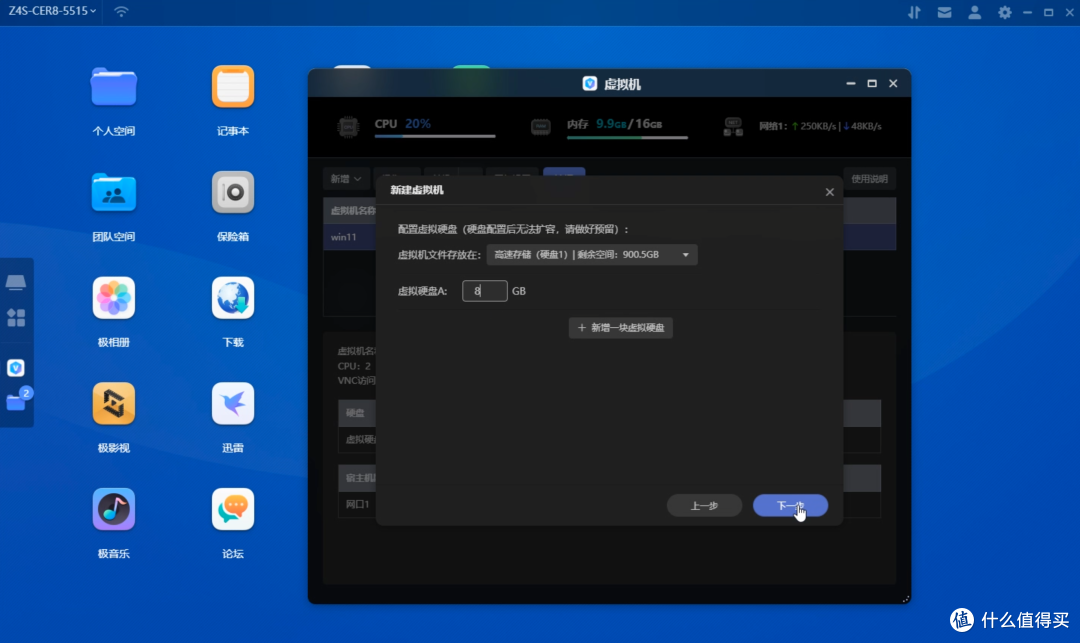Open transfer tasks arrows icon in top bar

[914, 12]
